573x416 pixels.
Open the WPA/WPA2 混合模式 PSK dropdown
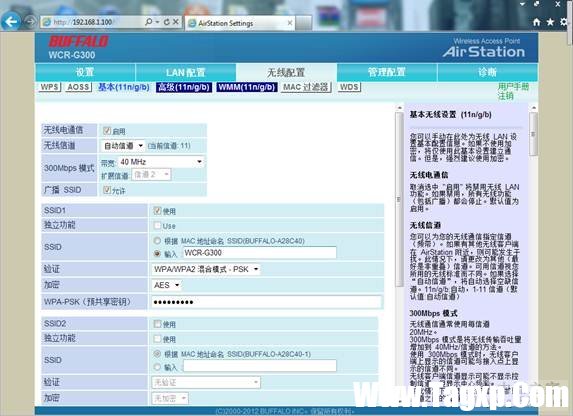pyautogui.click(x=206, y=269)
